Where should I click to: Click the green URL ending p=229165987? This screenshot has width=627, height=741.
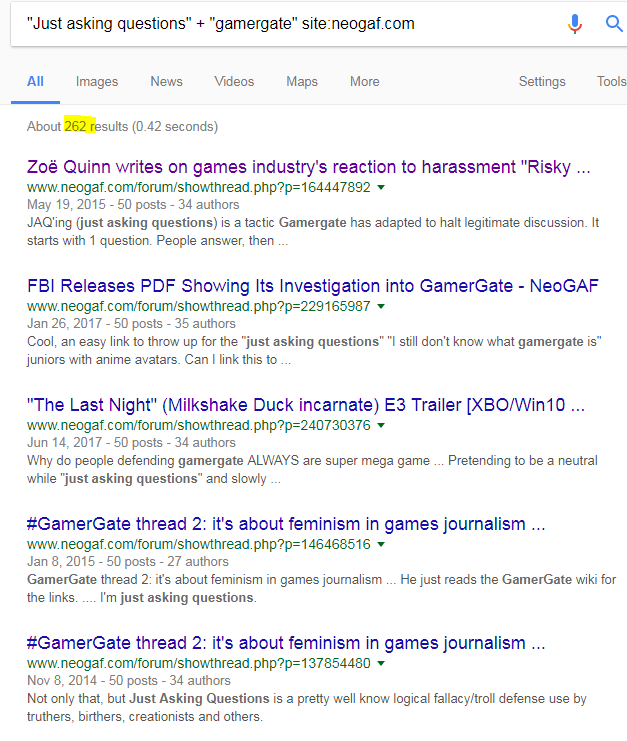point(198,307)
